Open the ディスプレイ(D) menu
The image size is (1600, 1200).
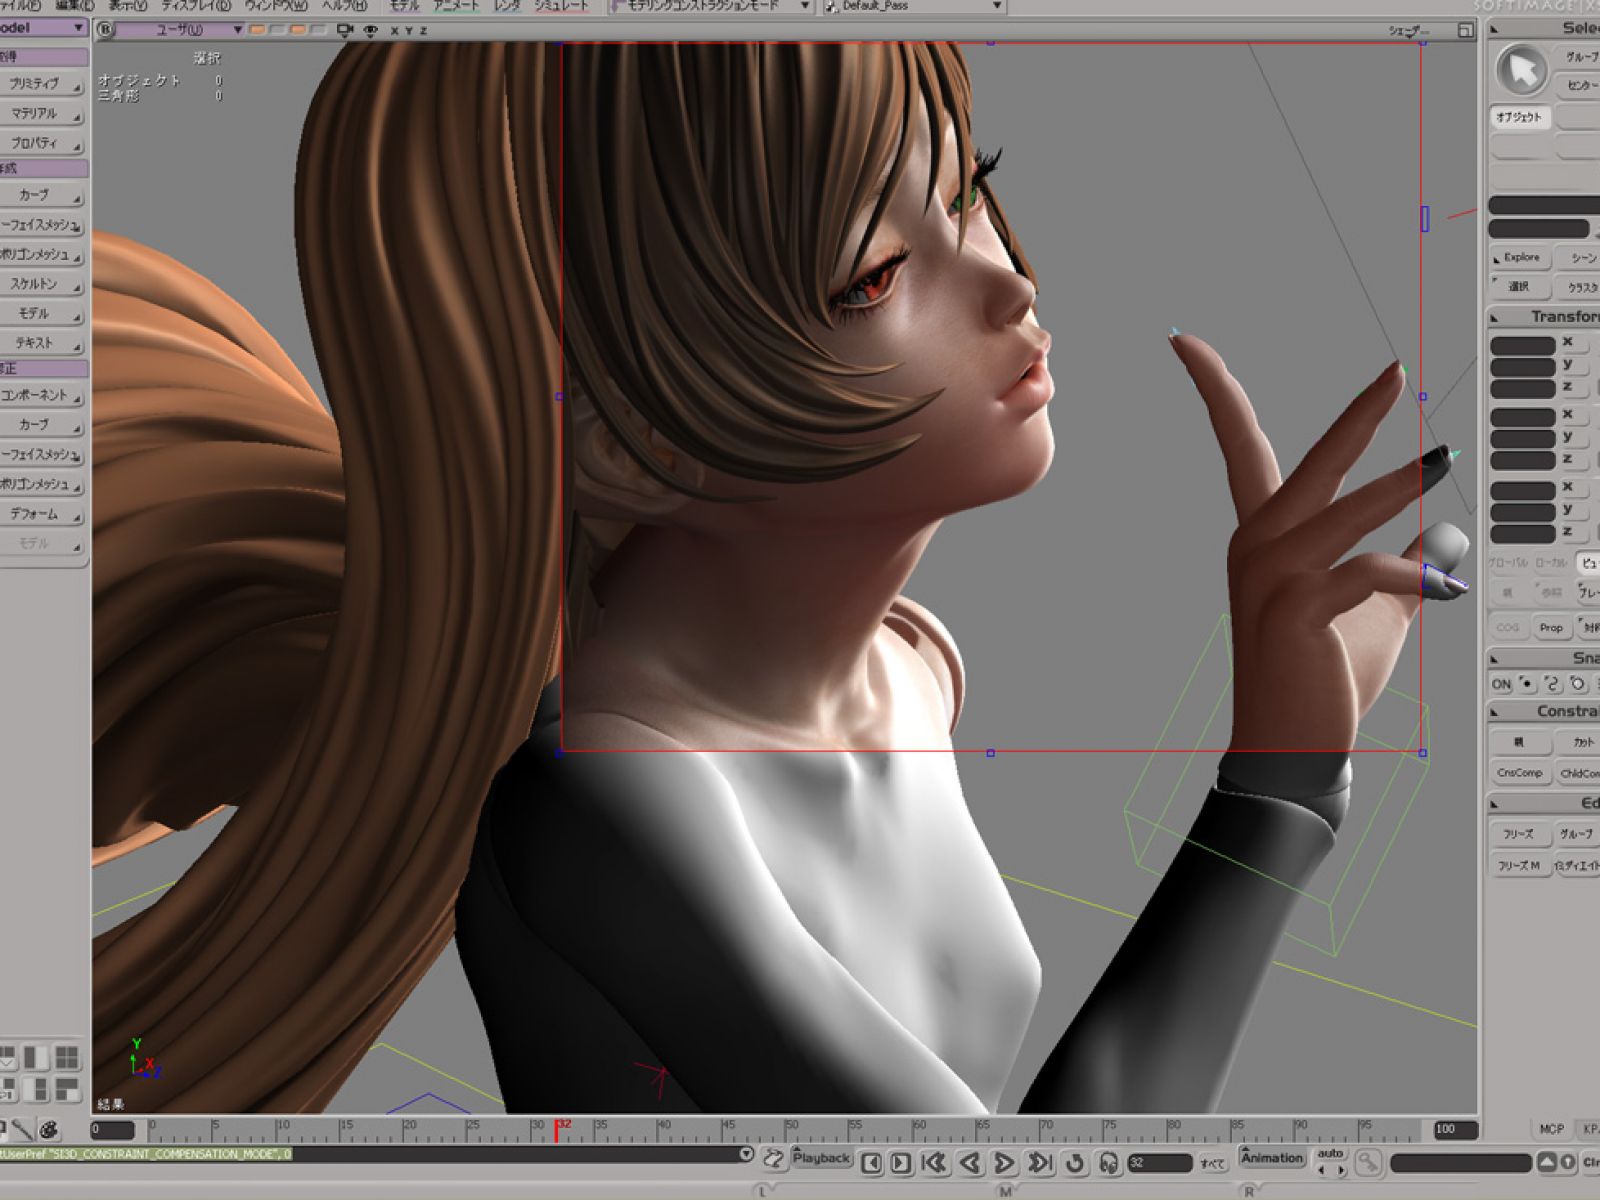196,6
